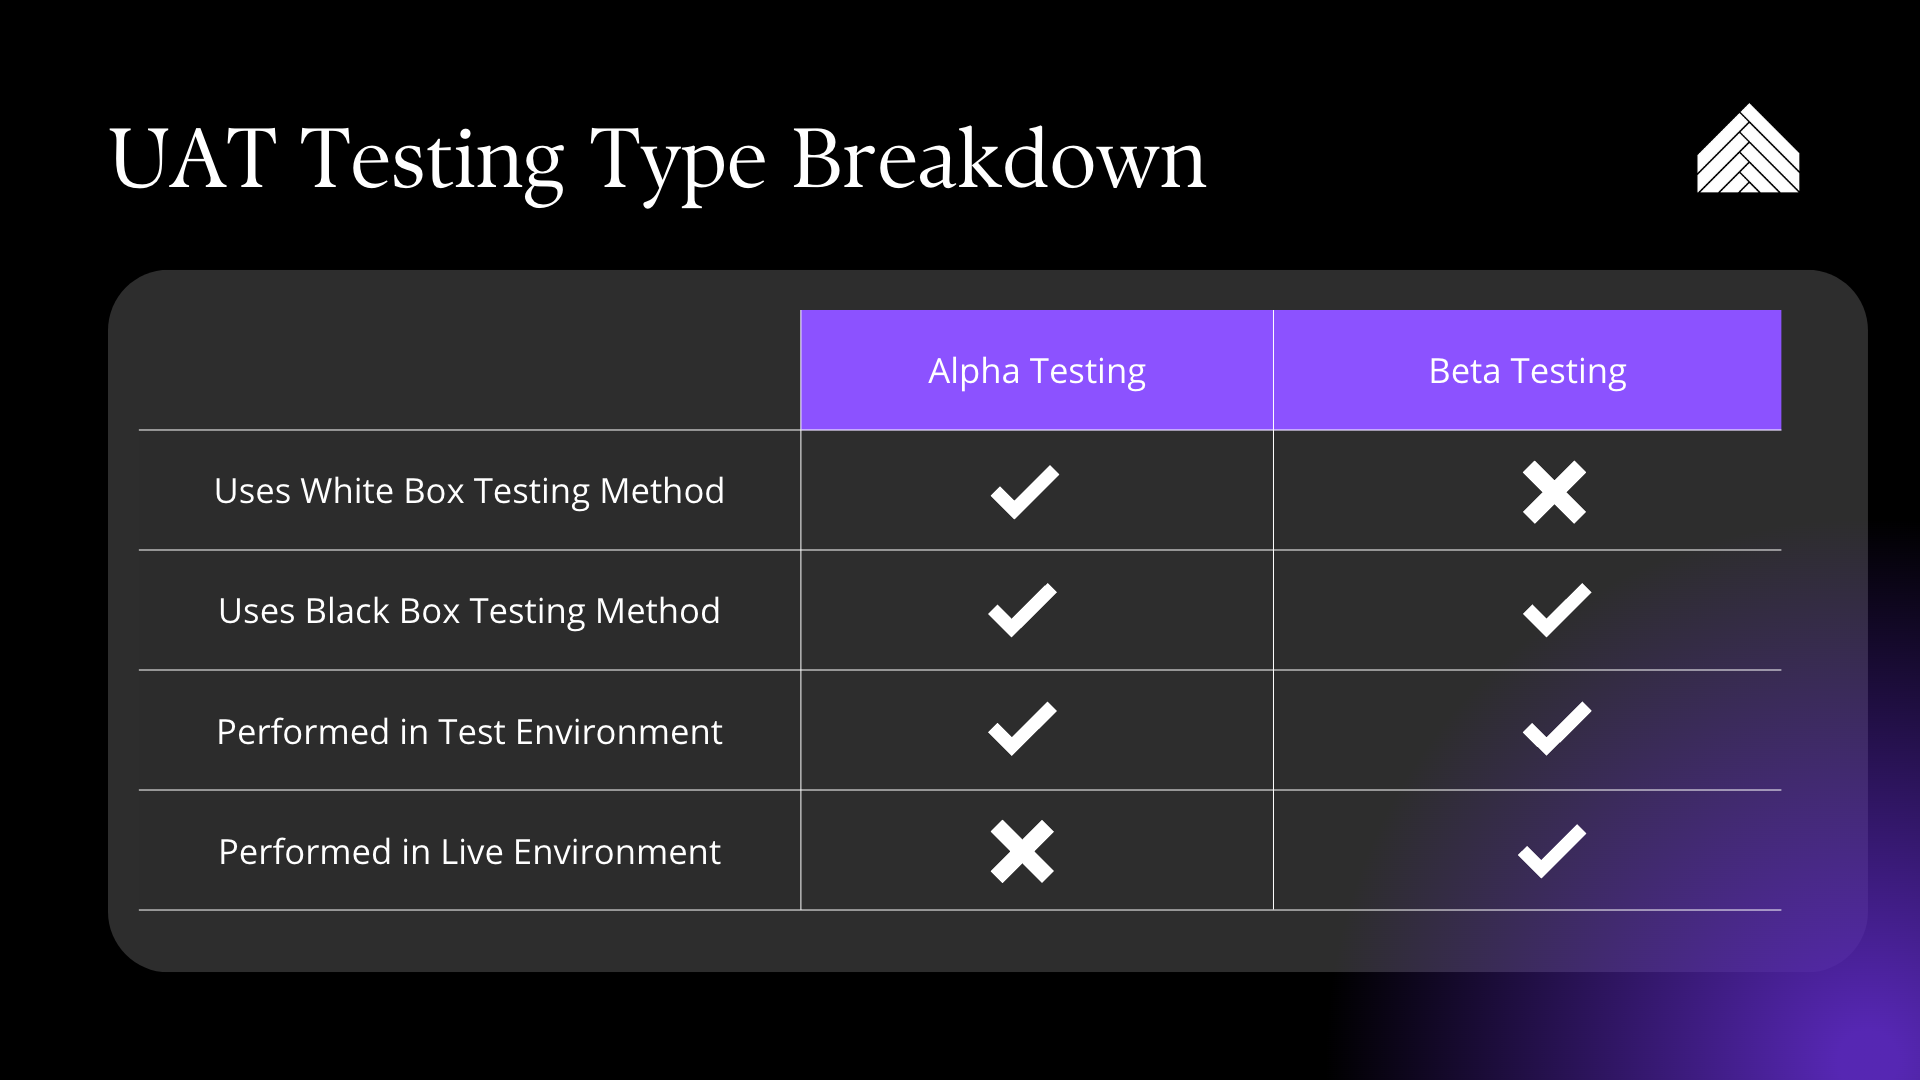Click the Alpha Testing Test Environment checkmark
The height and width of the screenshot is (1080, 1920).
[x=1022, y=729]
